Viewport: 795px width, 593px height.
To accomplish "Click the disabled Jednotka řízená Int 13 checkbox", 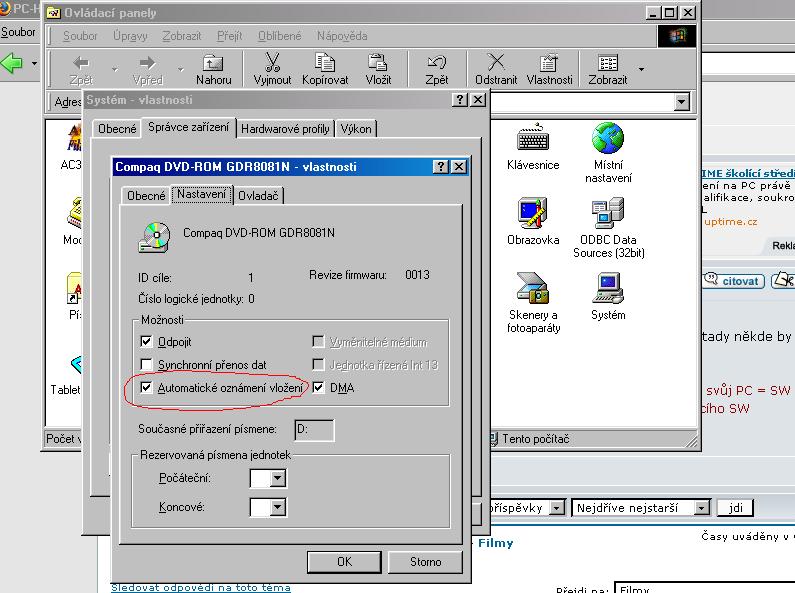I will [x=318, y=364].
